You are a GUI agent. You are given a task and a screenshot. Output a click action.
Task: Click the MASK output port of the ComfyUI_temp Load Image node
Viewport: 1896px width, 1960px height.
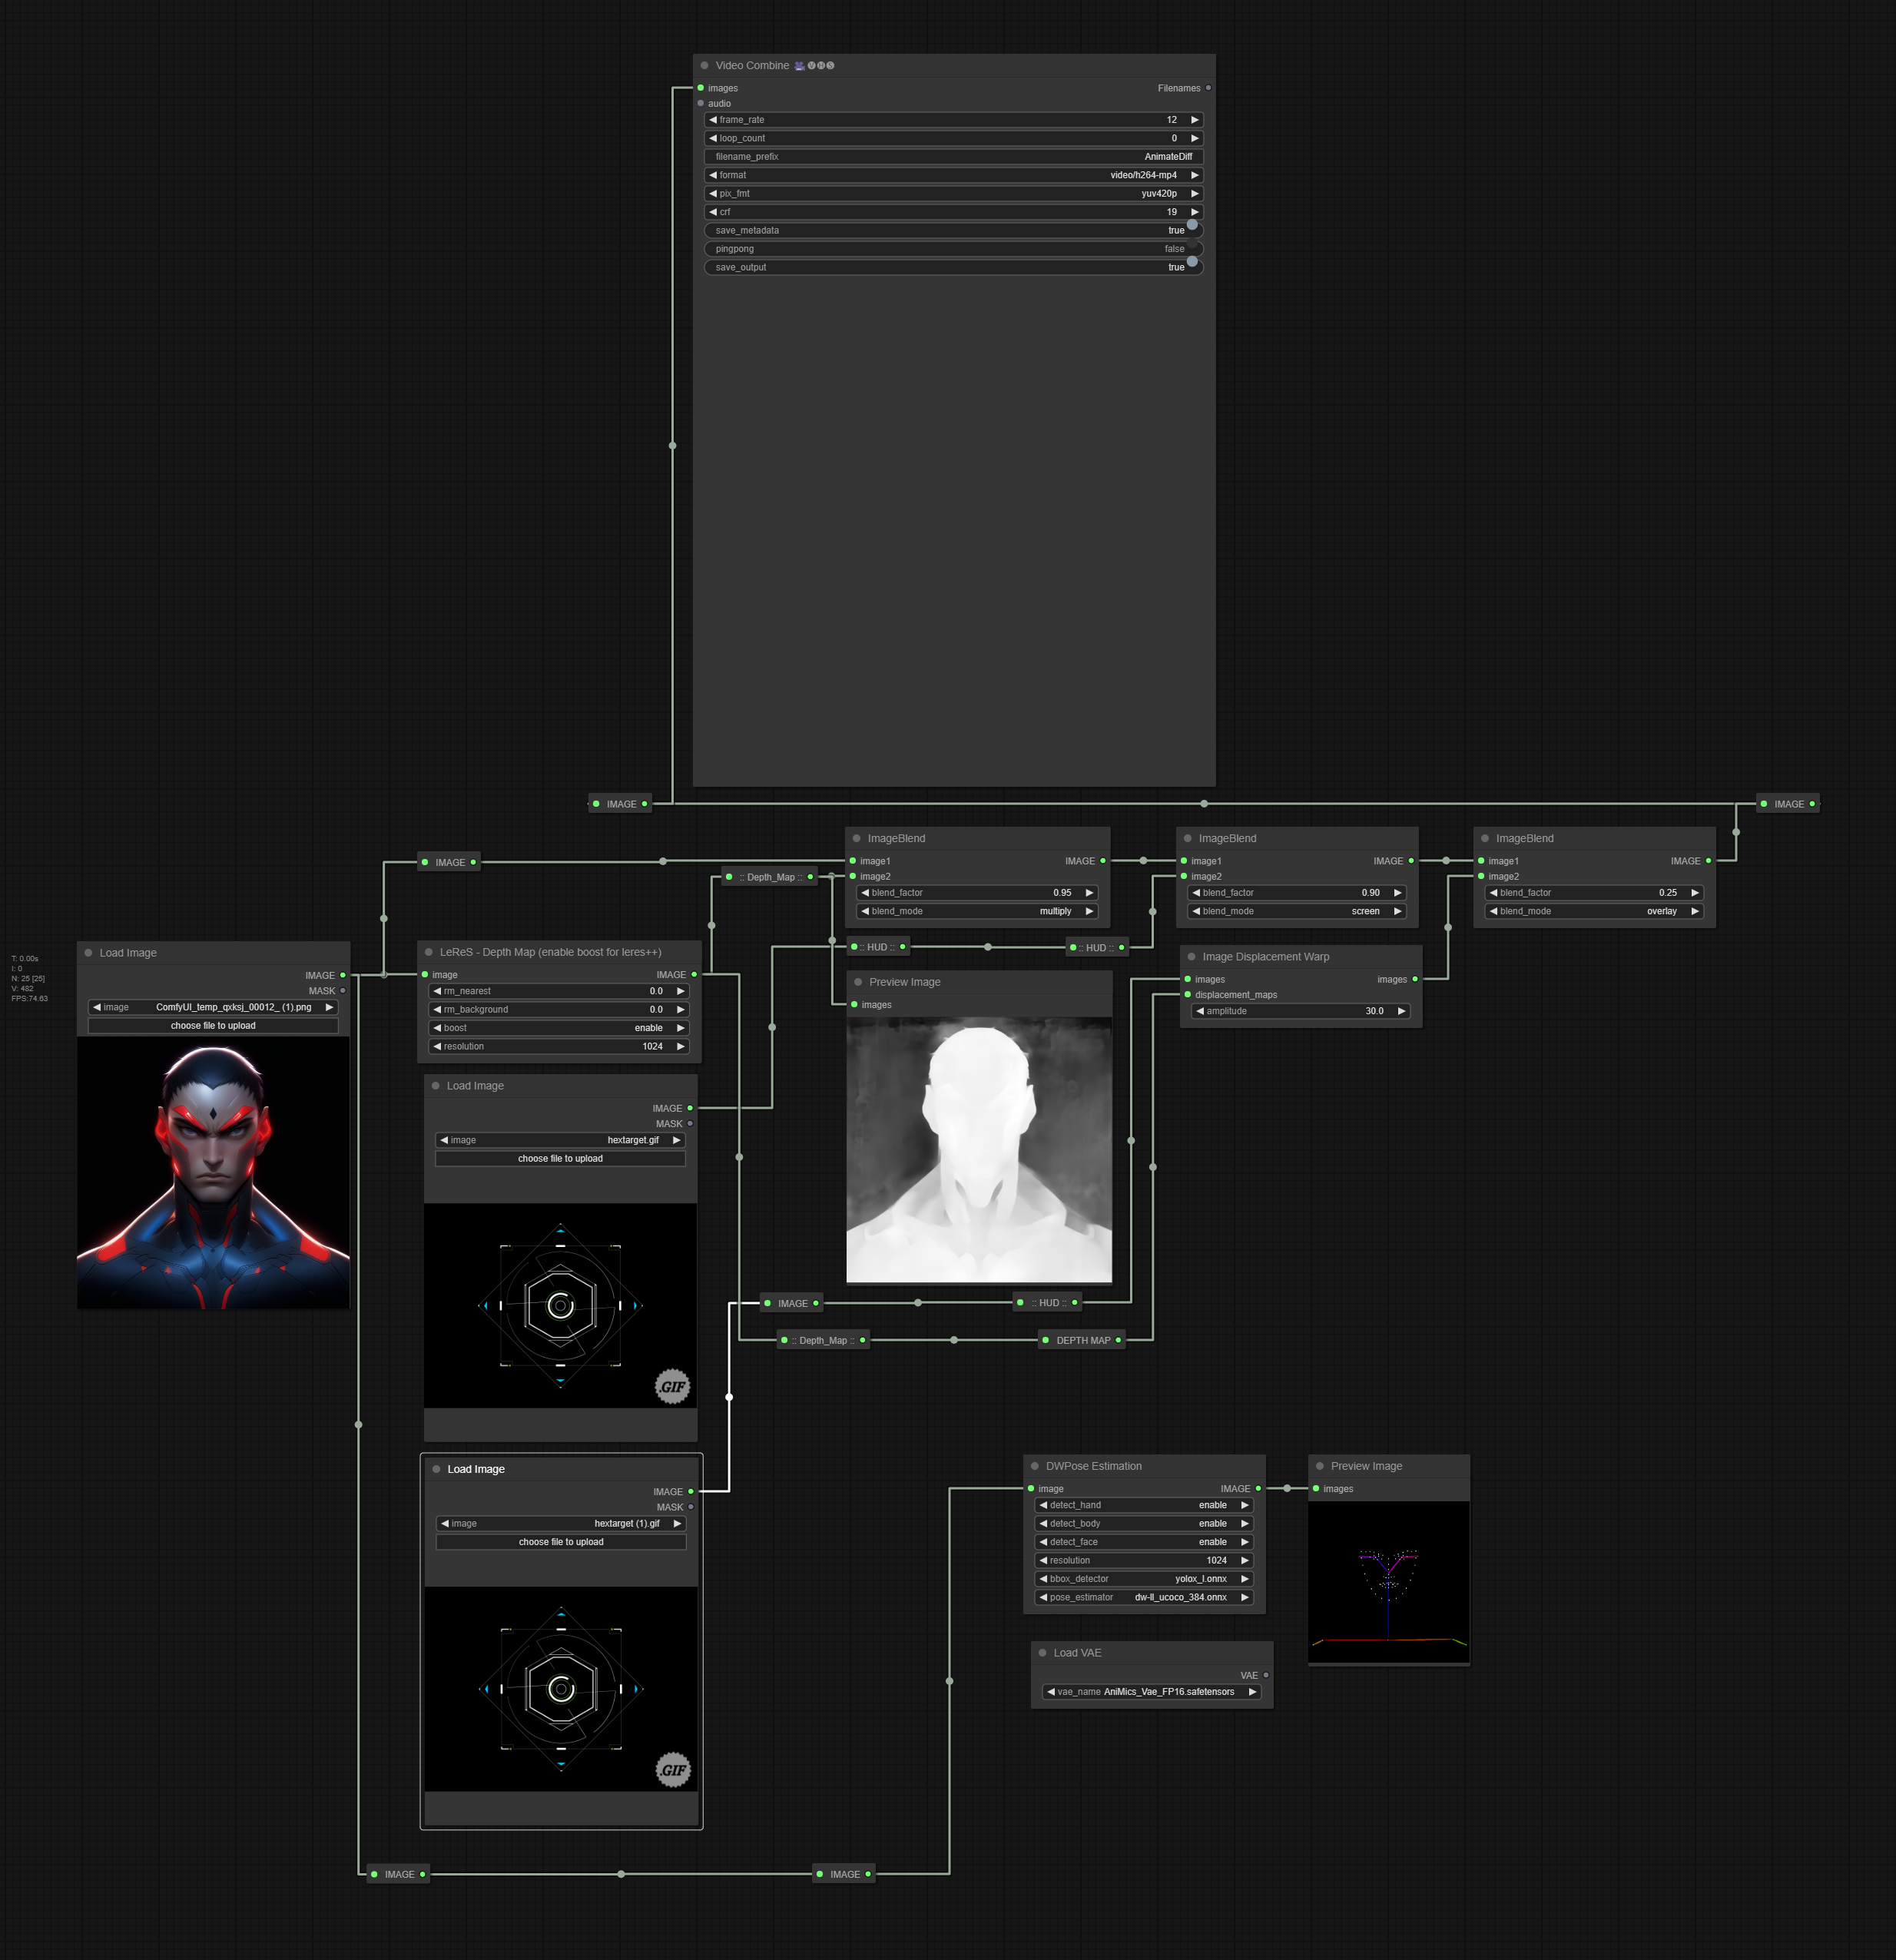coord(343,991)
